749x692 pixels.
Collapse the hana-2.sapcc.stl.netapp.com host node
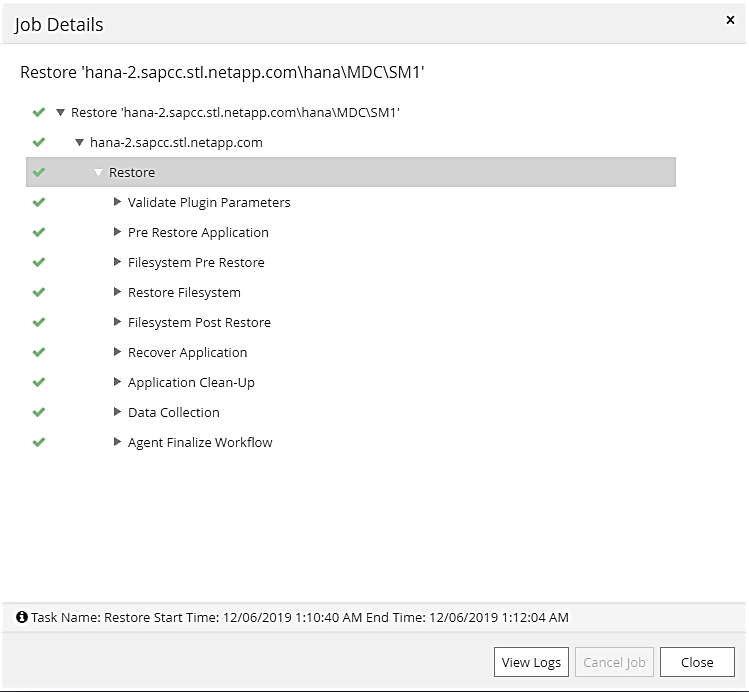(79, 142)
